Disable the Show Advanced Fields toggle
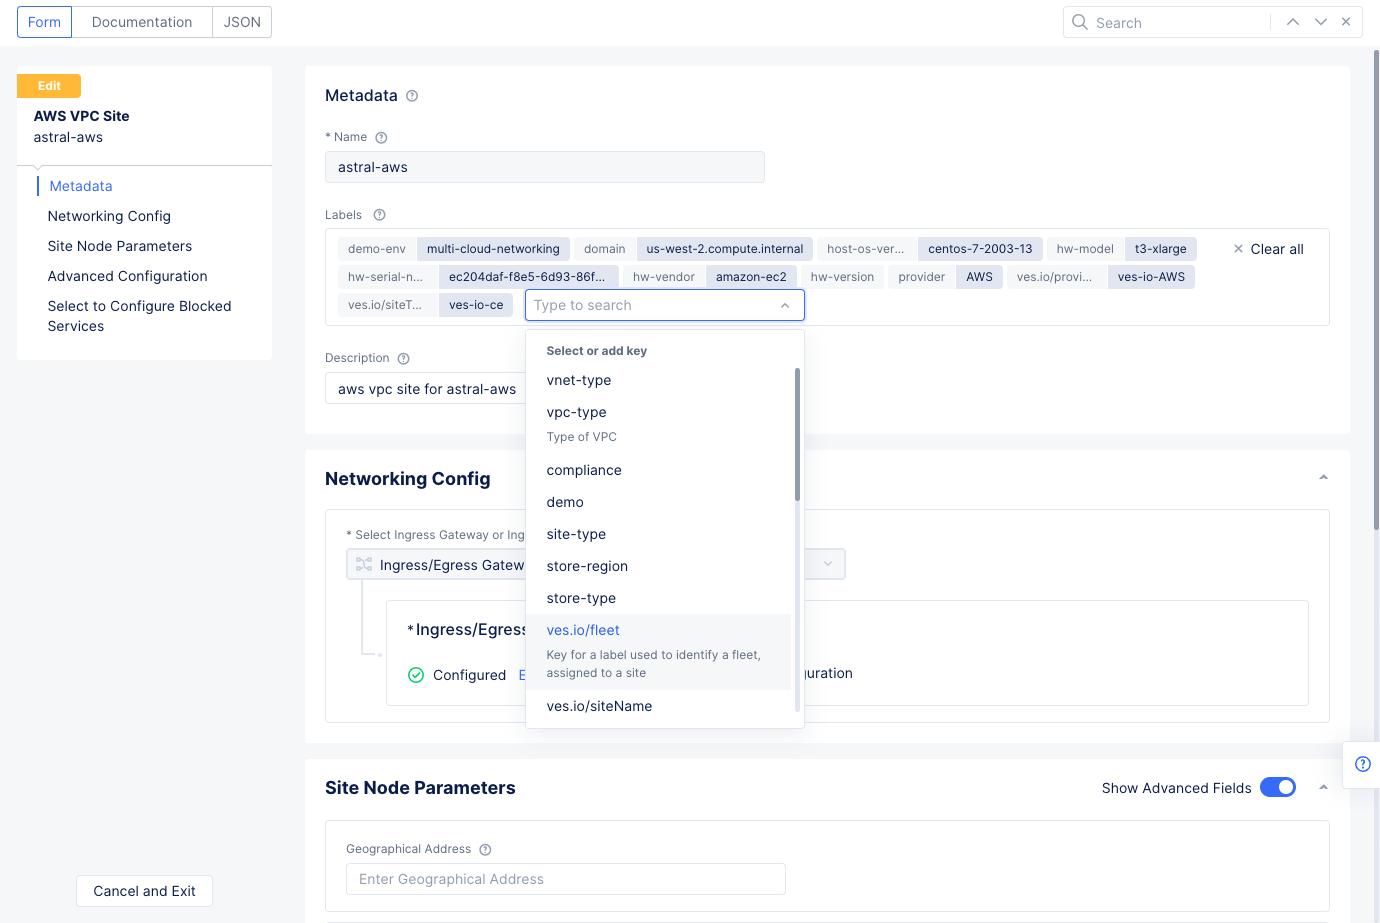This screenshot has height=923, width=1380. (x=1277, y=787)
